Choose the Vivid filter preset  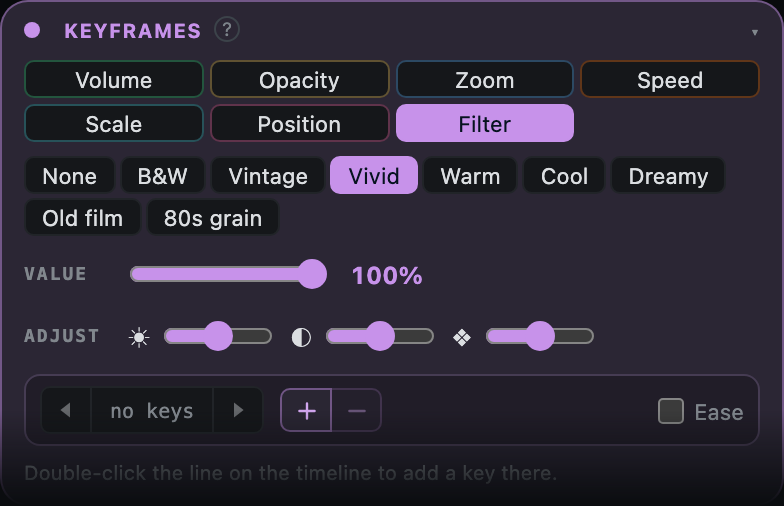pyautogui.click(x=374, y=176)
